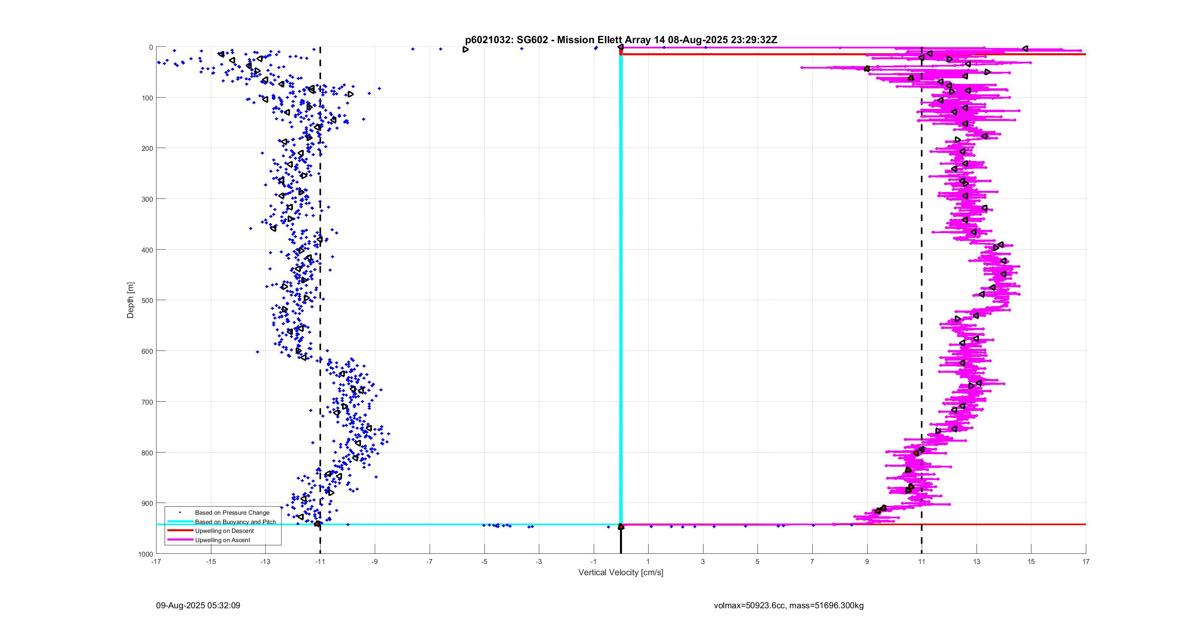Viewport: 1200px width, 622px height.
Task: Click x-axis tick label -15
Action: (x=211, y=562)
